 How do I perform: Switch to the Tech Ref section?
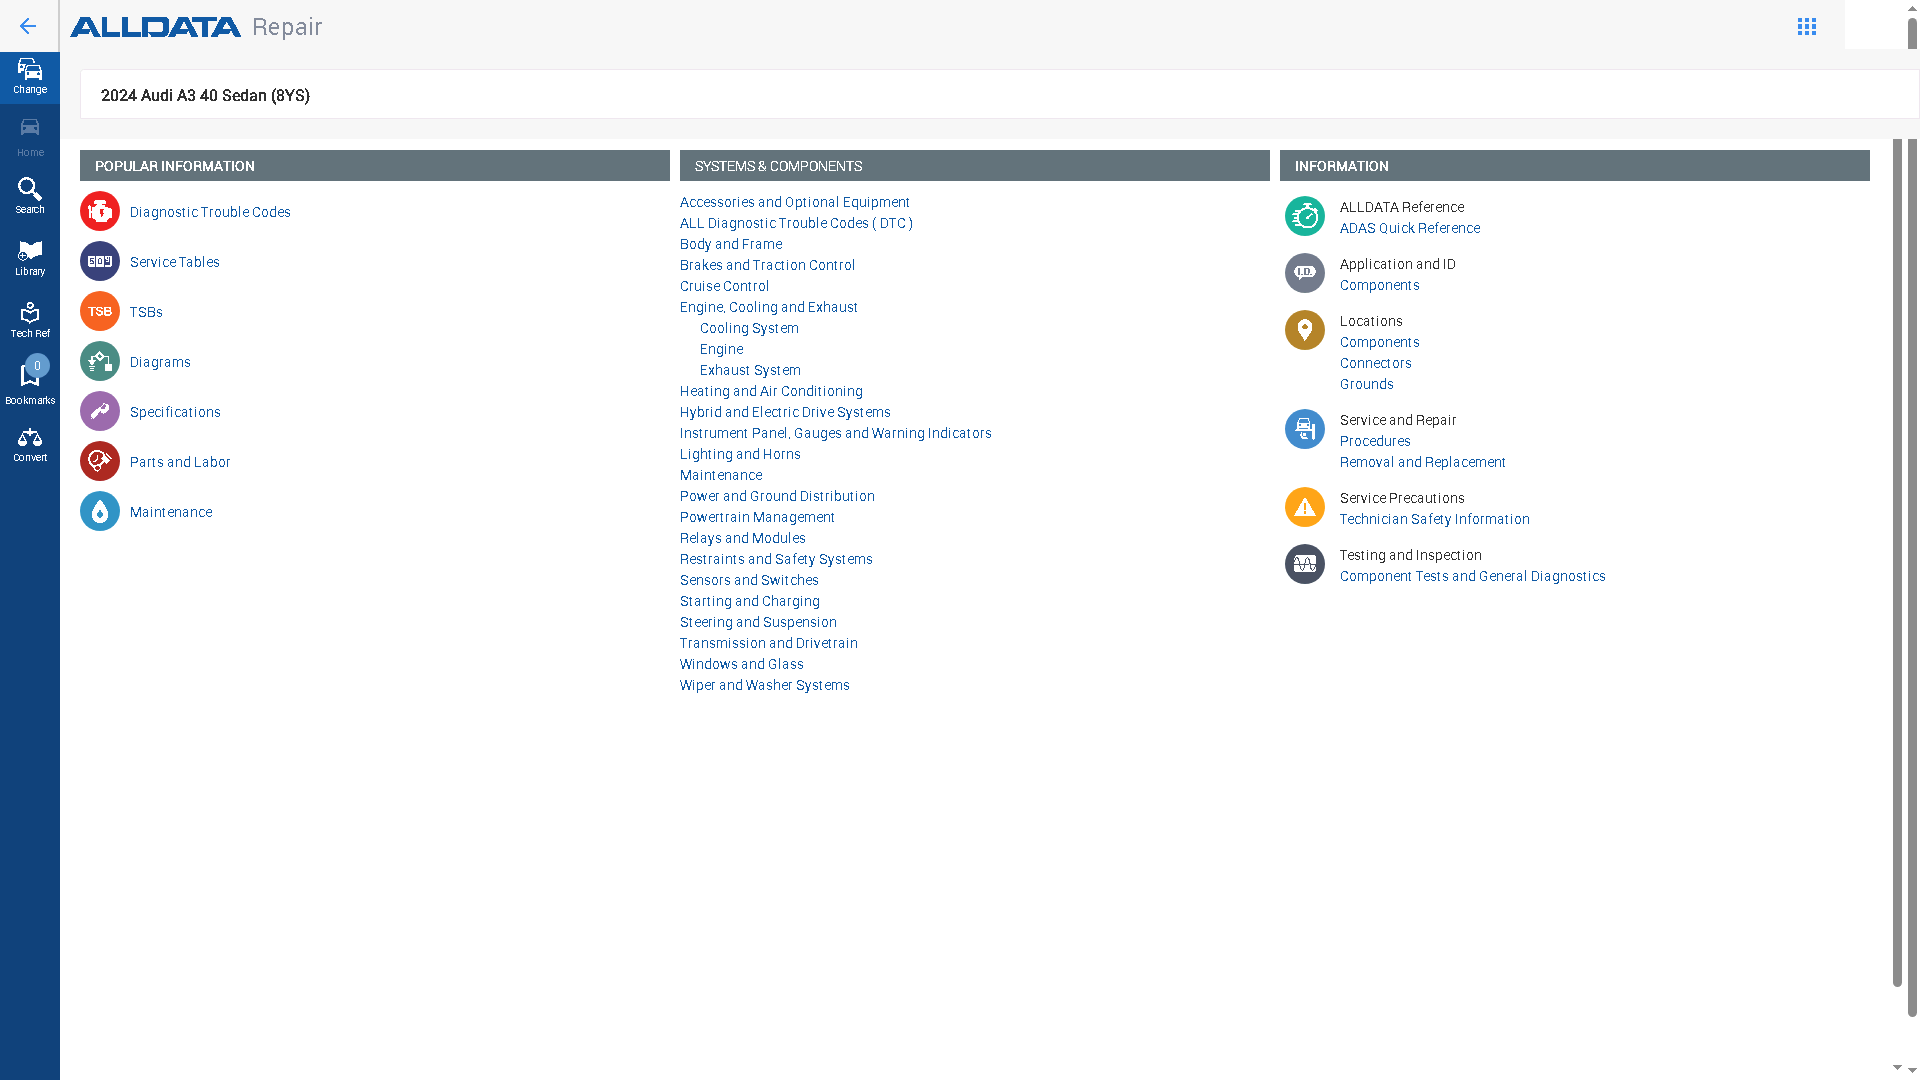(x=30, y=318)
